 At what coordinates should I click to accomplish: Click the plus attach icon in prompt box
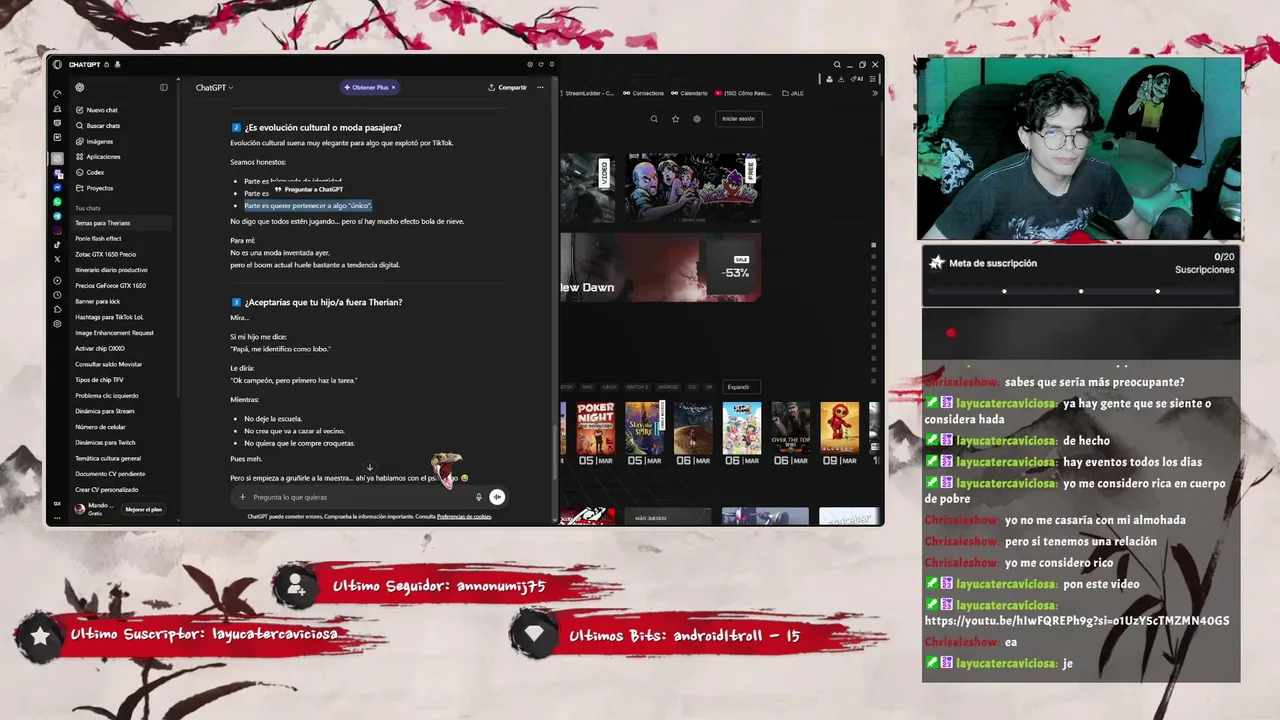pos(242,497)
